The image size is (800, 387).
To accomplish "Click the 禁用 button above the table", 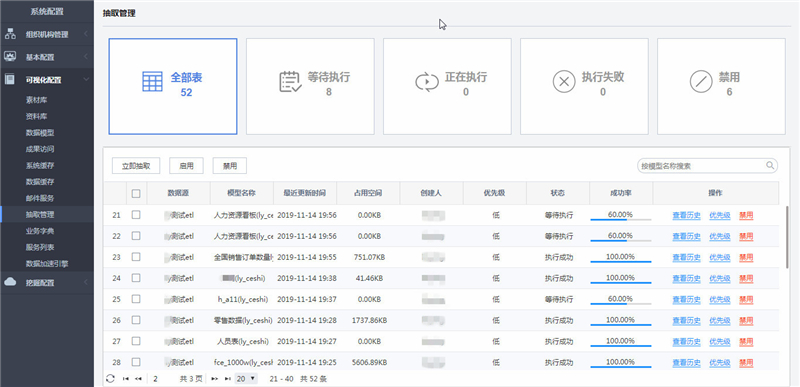I will [x=230, y=166].
